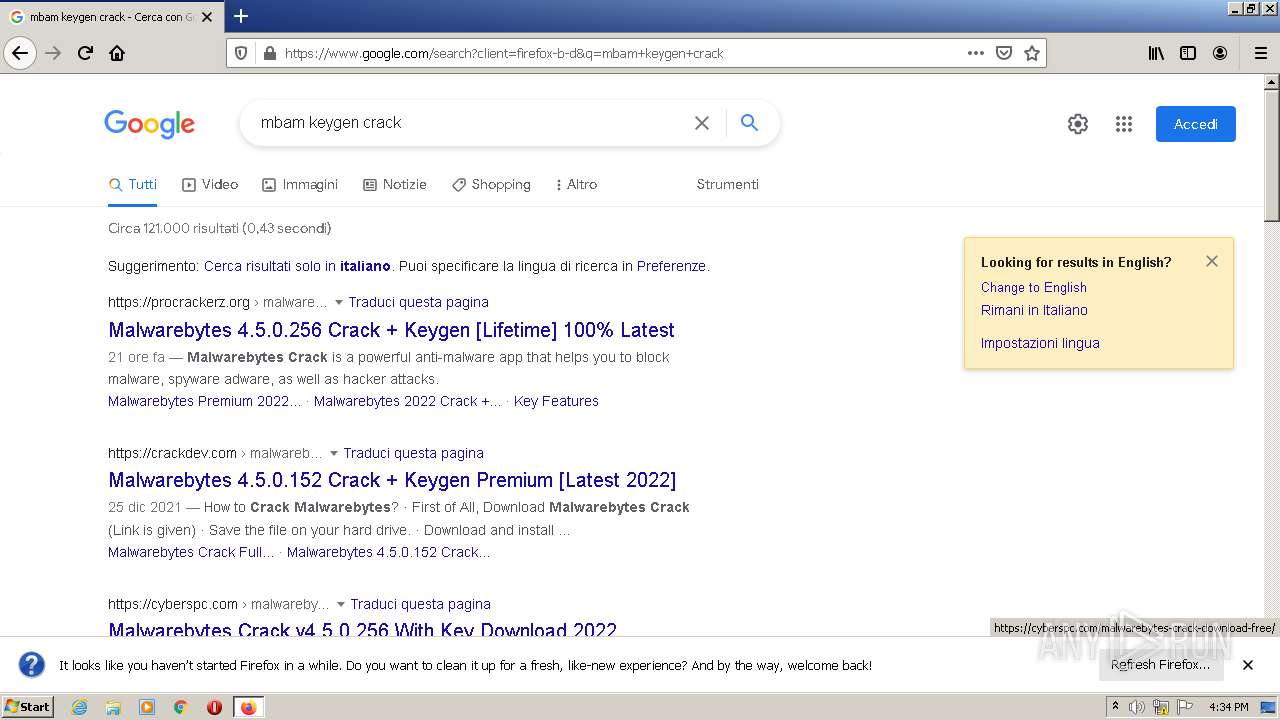Open media player icon in taskbar

pos(147,707)
